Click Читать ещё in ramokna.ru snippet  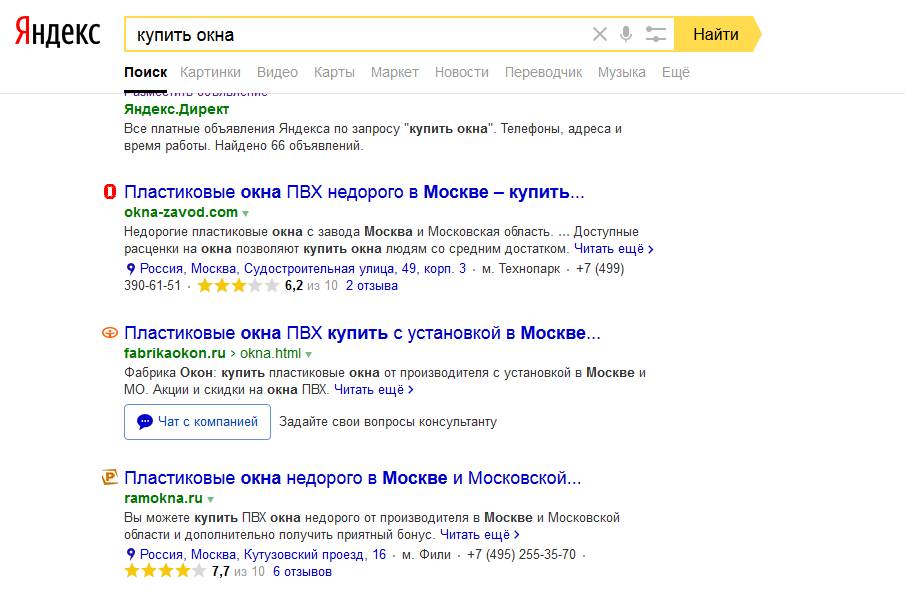[x=480, y=535]
